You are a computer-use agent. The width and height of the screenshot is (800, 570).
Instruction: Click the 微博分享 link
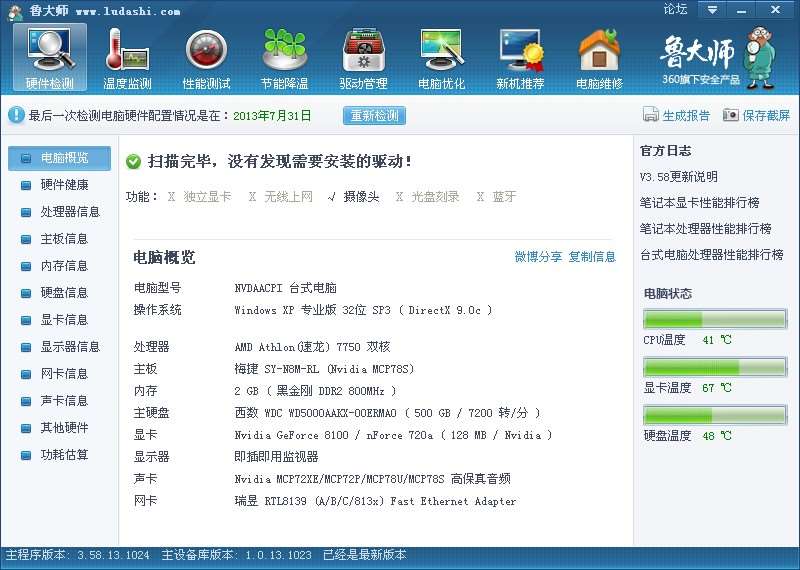click(x=538, y=257)
